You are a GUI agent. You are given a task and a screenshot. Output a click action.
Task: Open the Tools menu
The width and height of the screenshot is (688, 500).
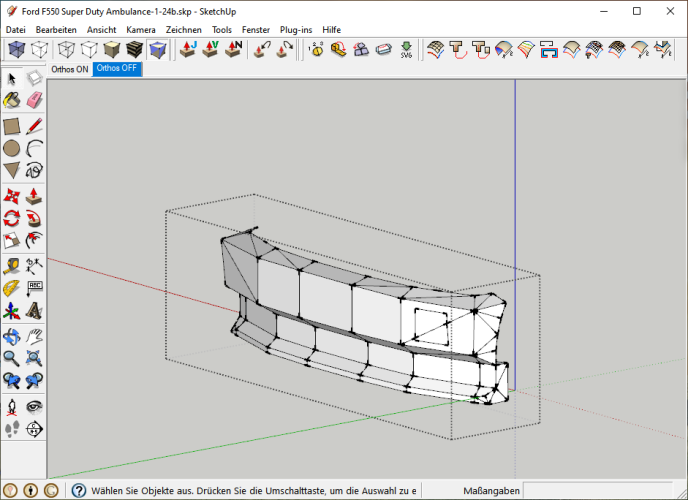pos(222,30)
